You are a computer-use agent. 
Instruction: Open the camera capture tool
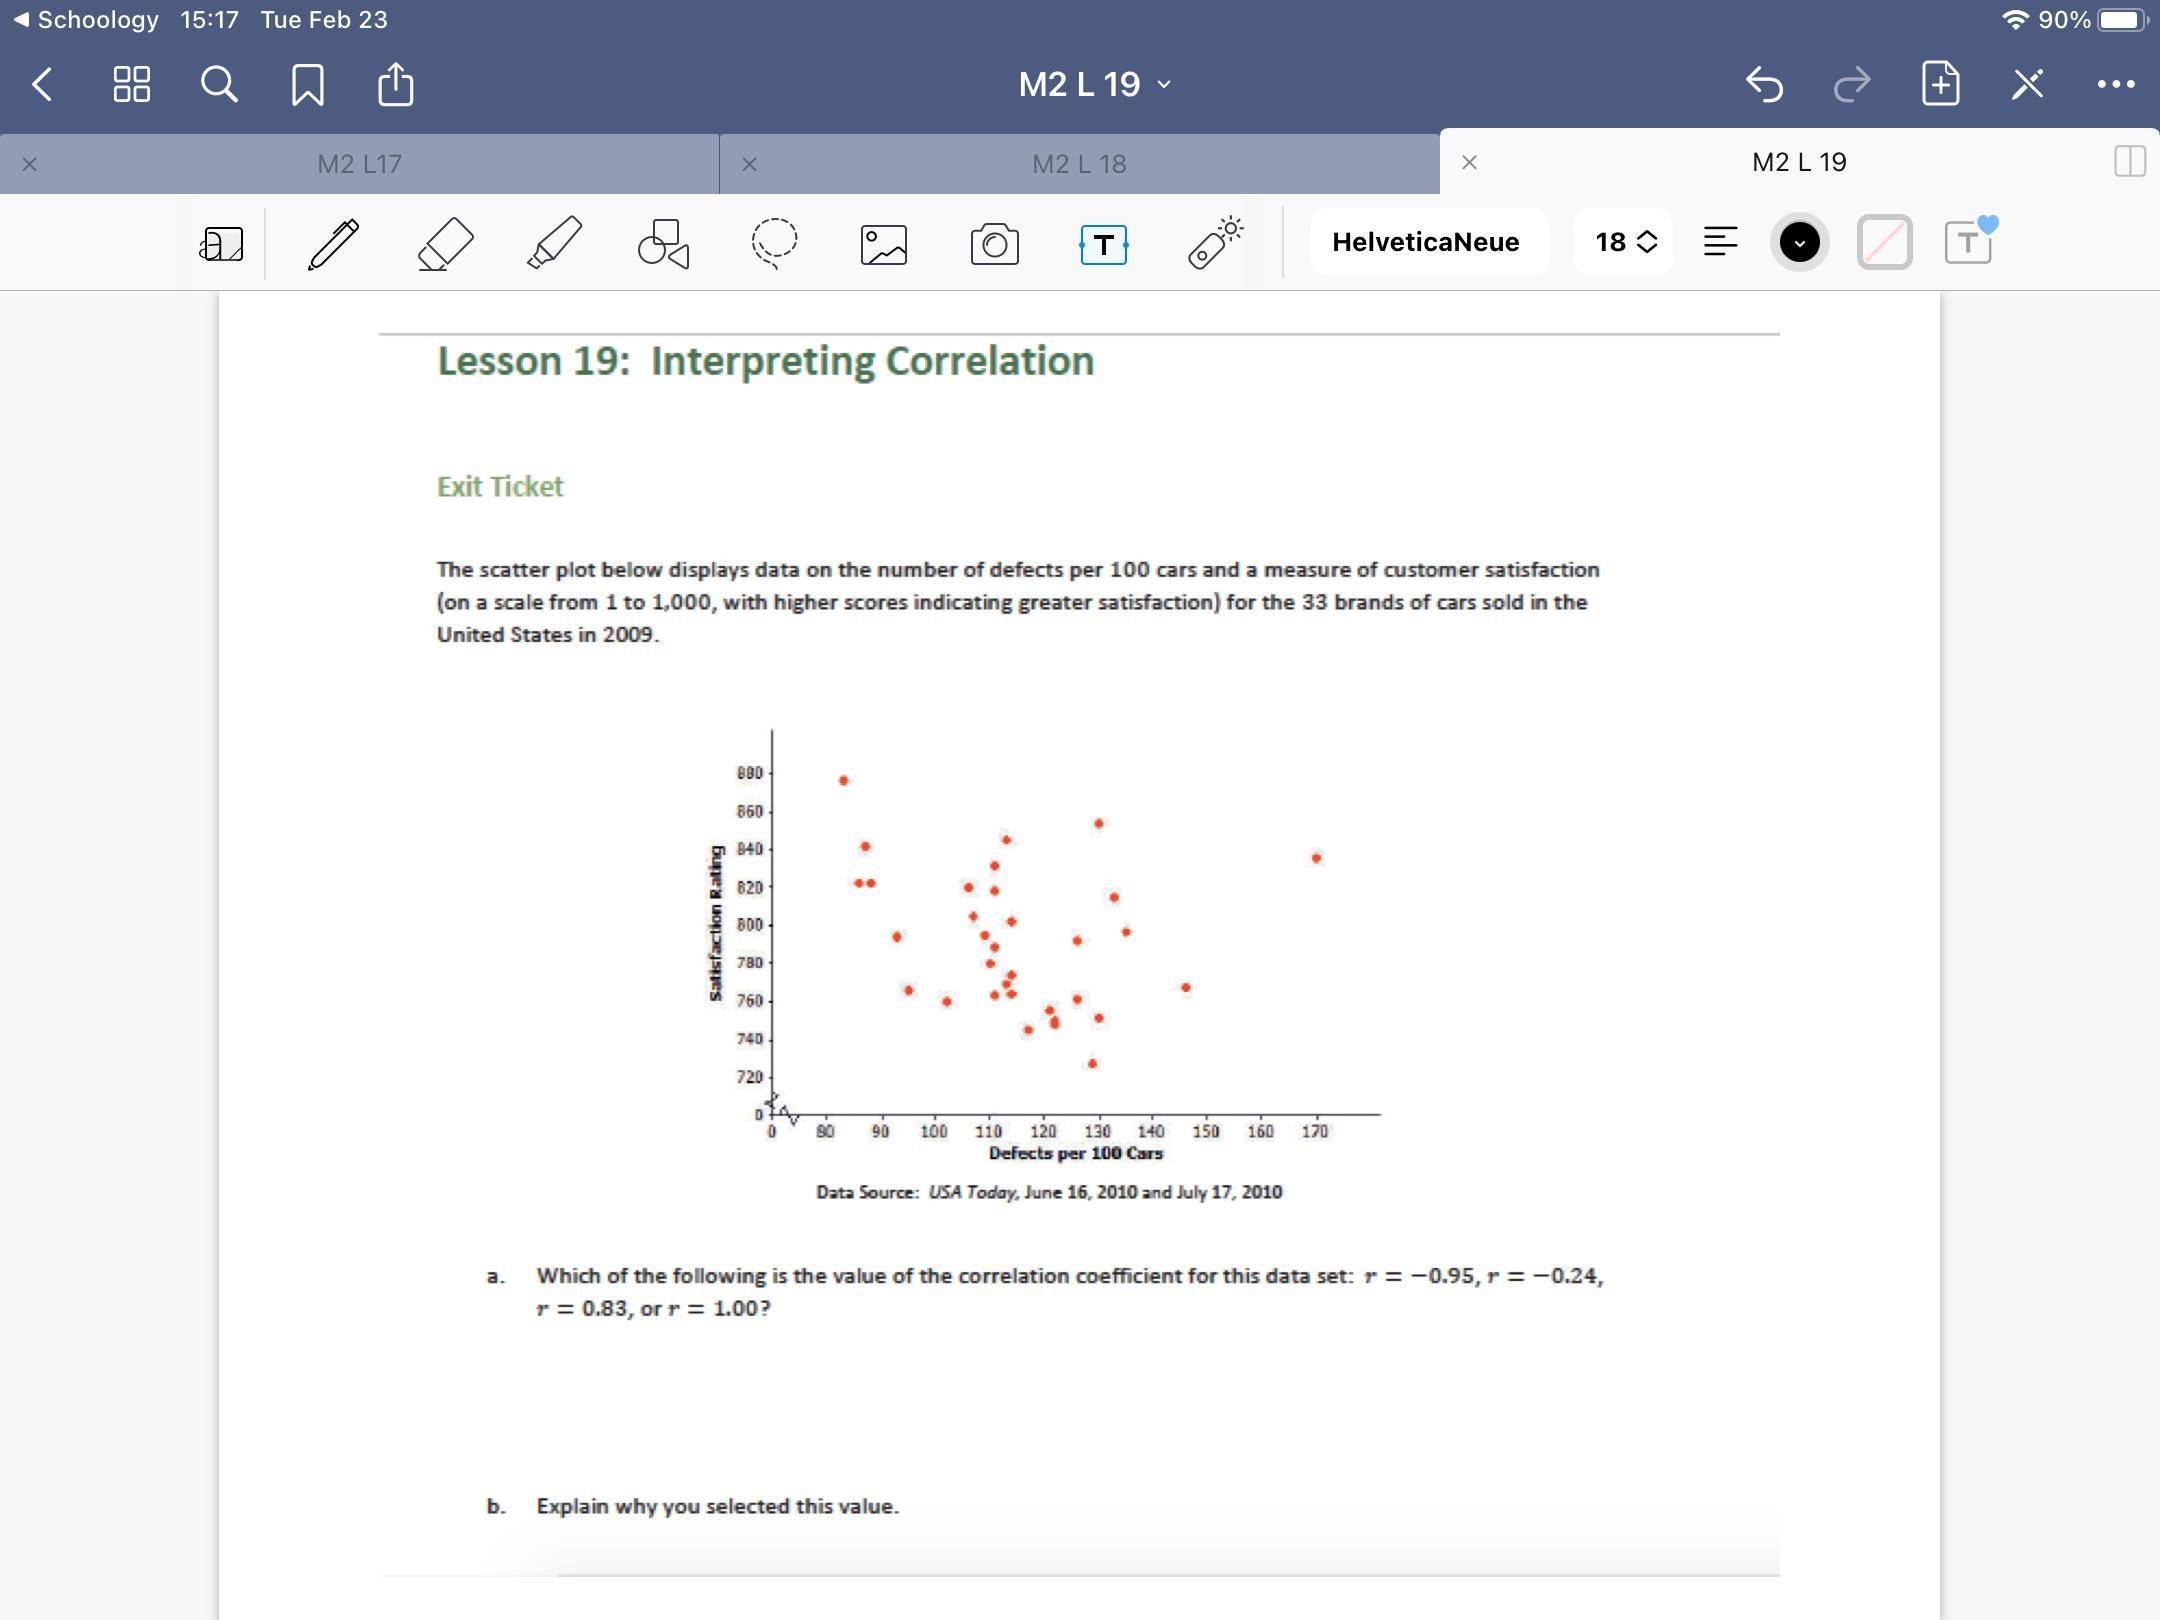994,244
